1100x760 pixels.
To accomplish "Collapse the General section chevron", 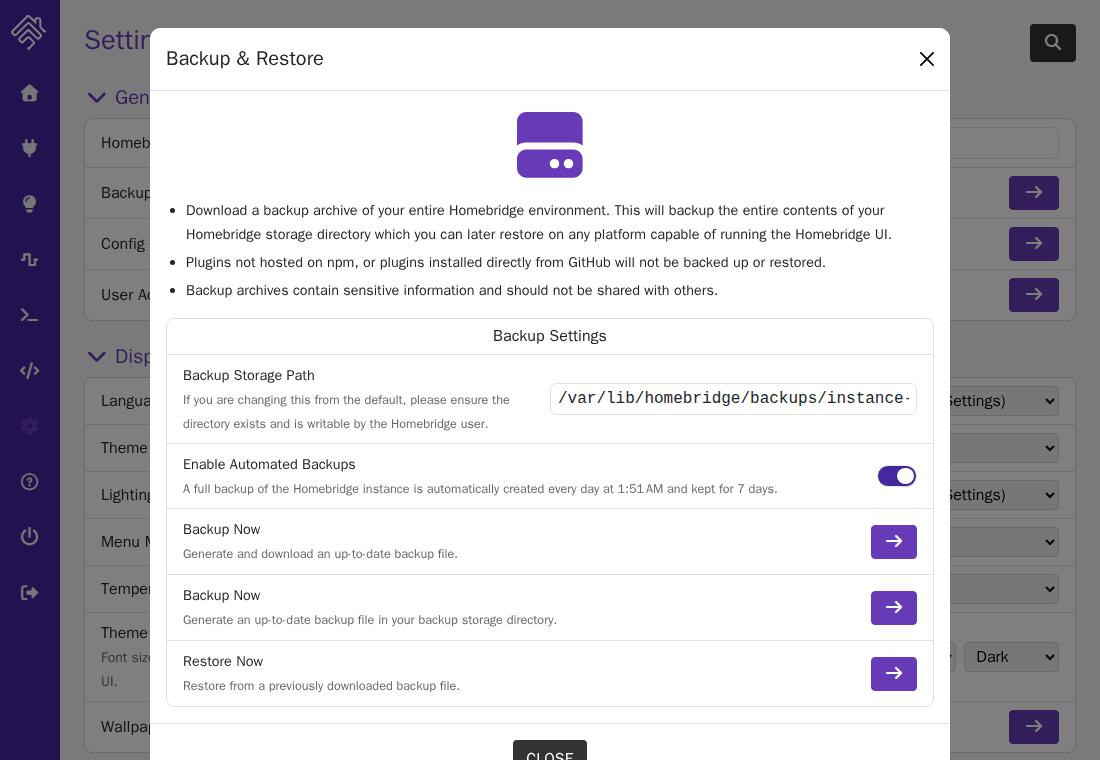I will tap(96, 98).
